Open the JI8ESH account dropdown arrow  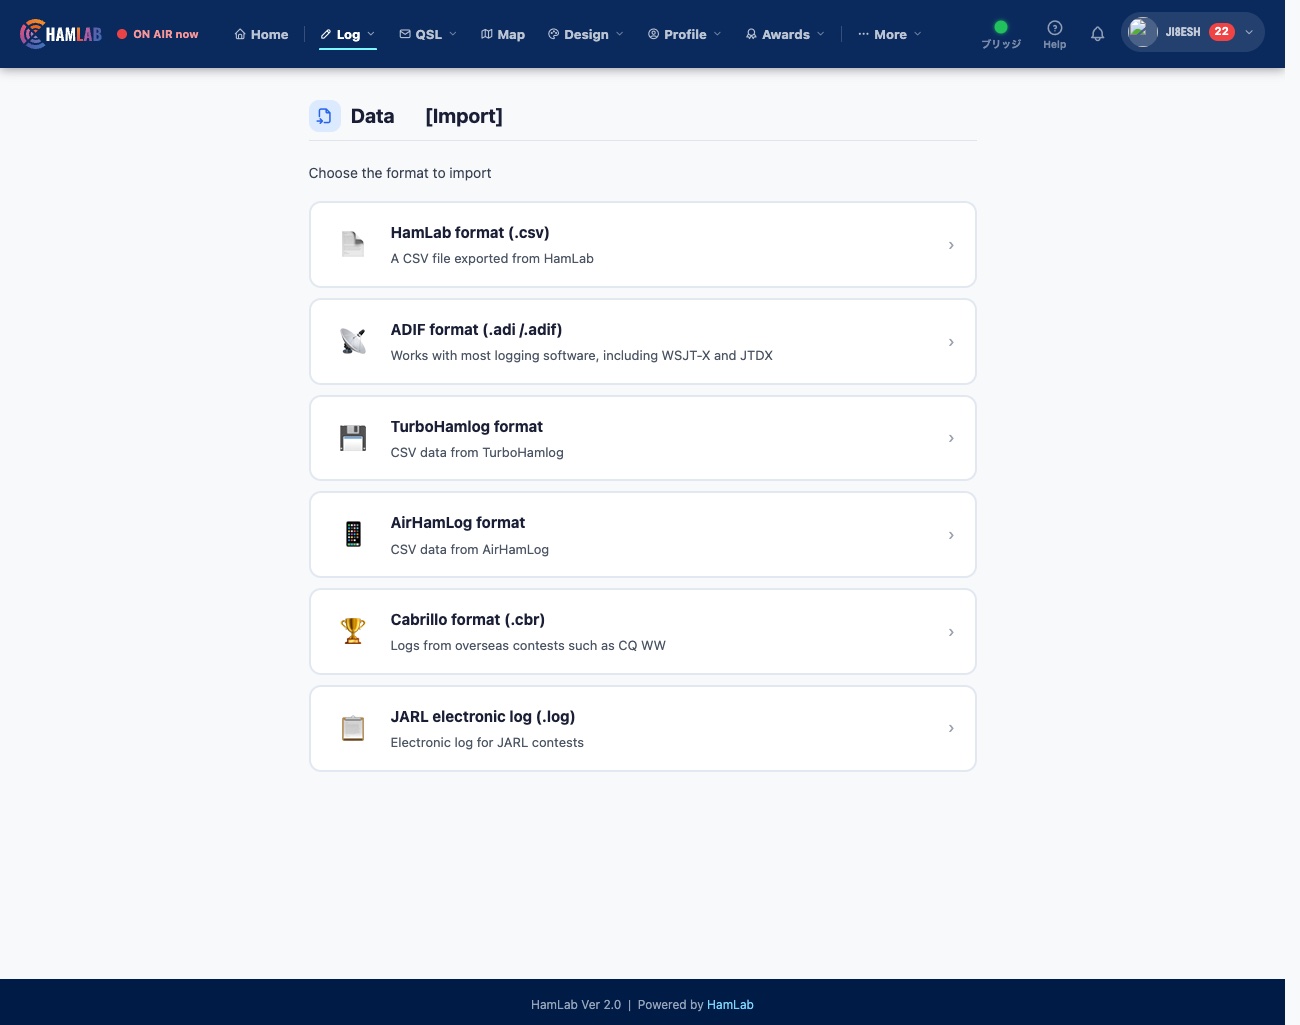(x=1249, y=32)
